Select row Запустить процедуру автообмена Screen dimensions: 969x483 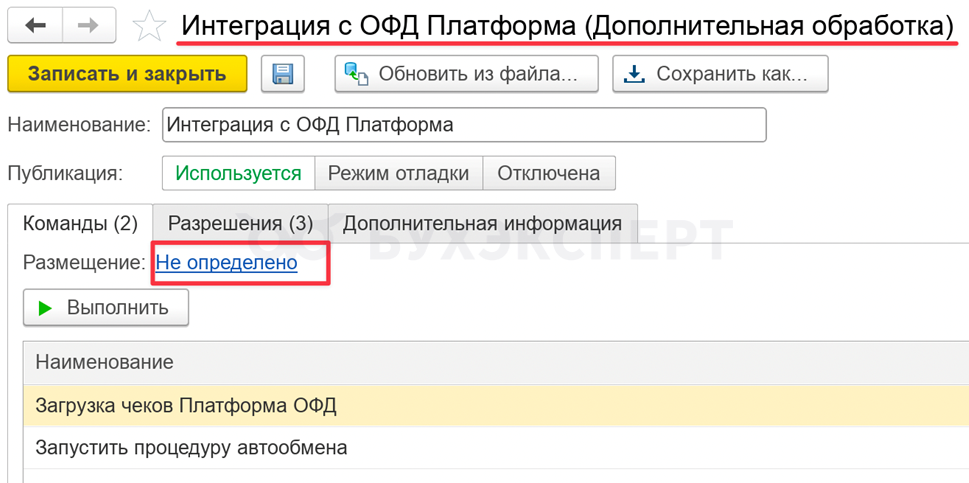point(496,447)
